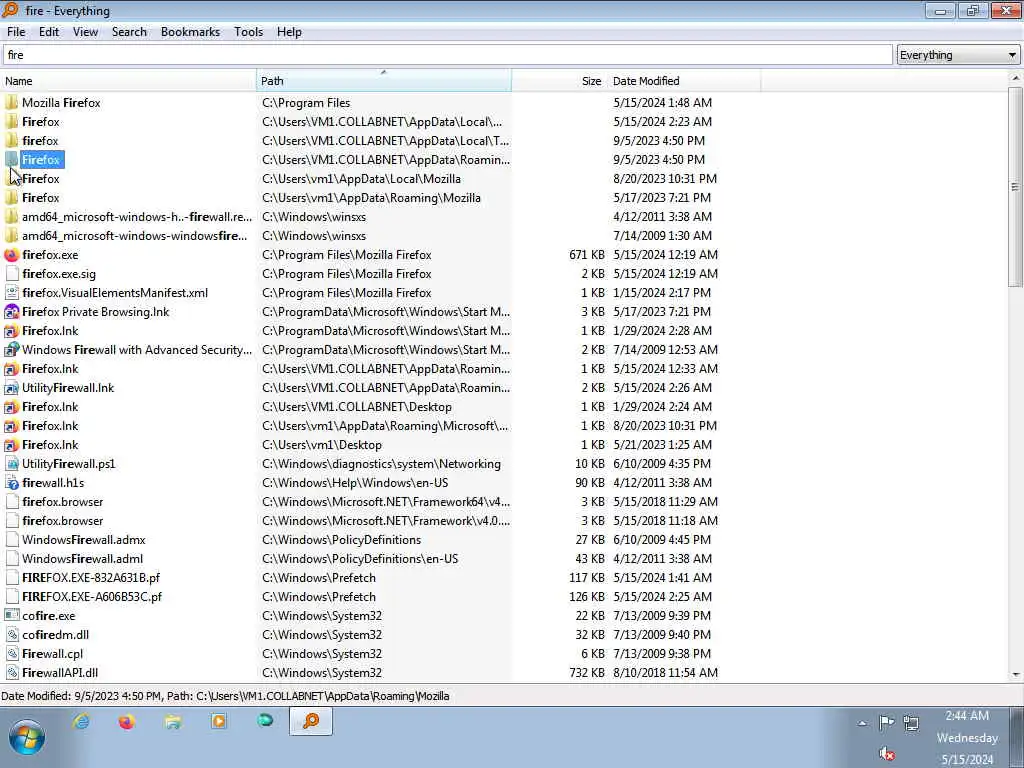Click the highlighted Firefox folder name
This screenshot has height=768, width=1024.
tap(41, 160)
